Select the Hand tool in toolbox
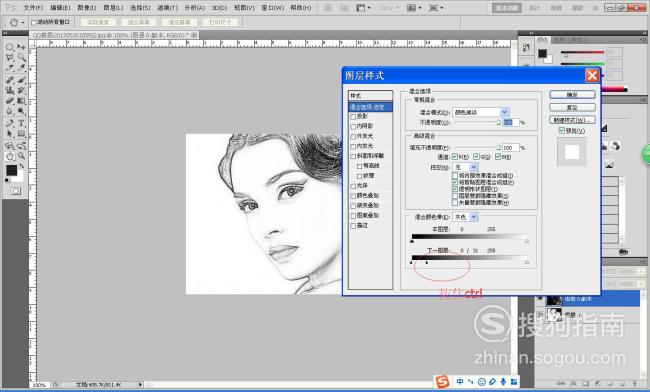This screenshot has height=392, width=650. pos(10,156)
